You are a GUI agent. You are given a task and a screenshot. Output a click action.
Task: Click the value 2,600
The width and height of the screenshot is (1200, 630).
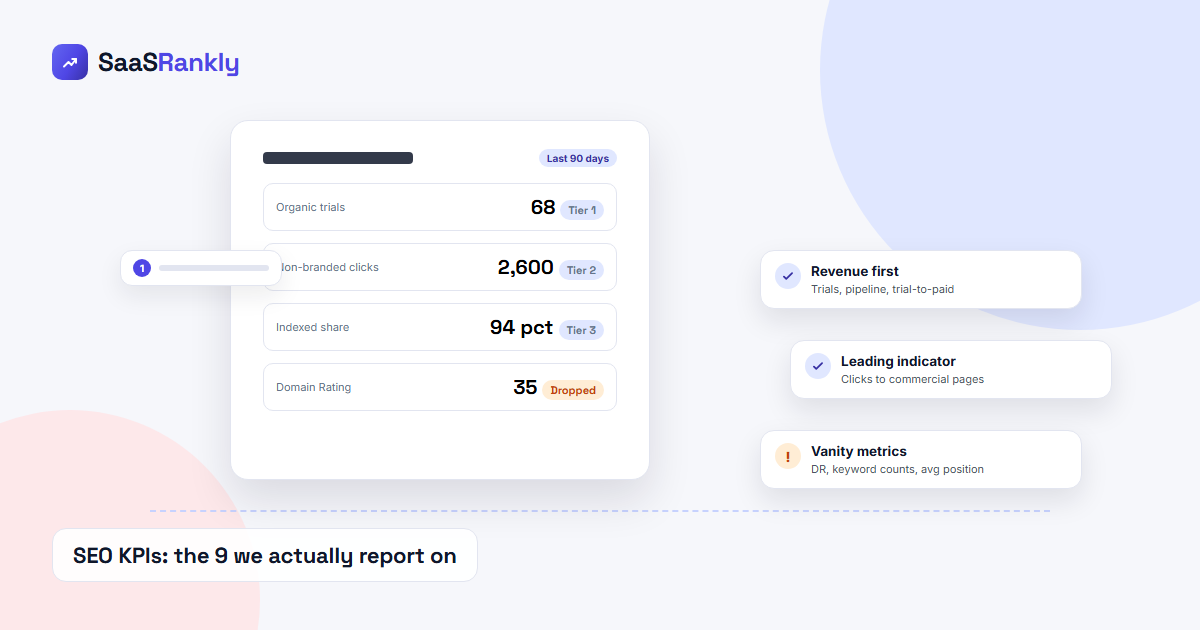(x=526, y=267)
